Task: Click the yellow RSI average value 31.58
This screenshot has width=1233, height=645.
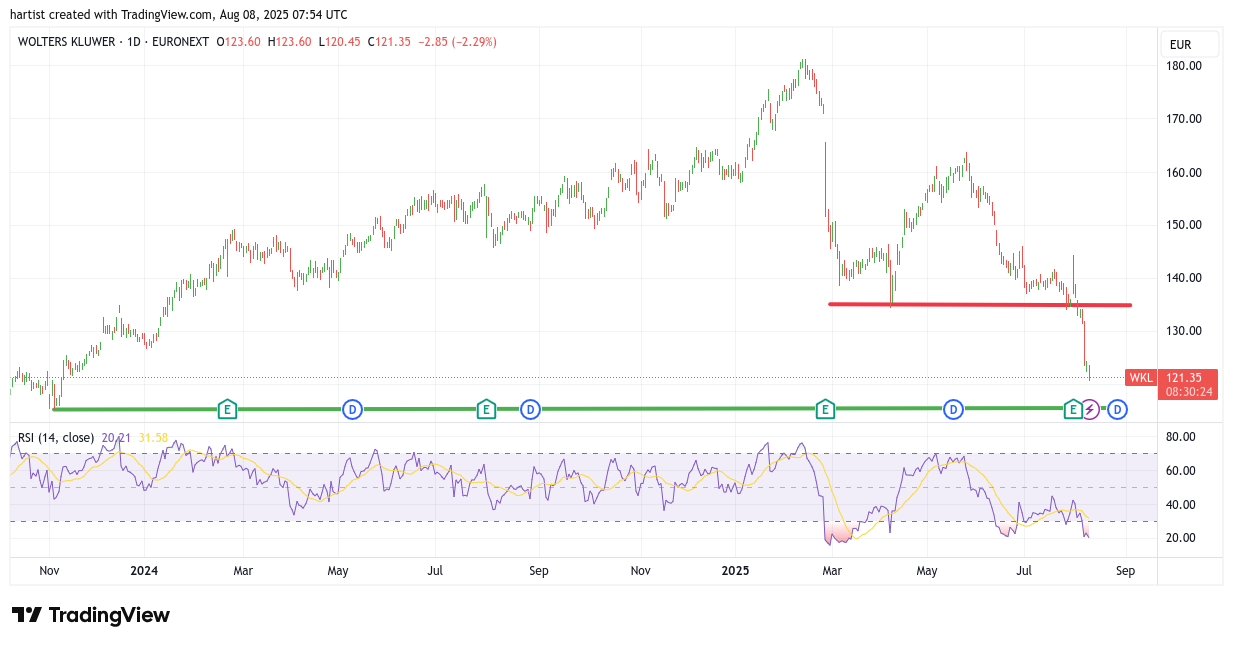Action: 153,438
